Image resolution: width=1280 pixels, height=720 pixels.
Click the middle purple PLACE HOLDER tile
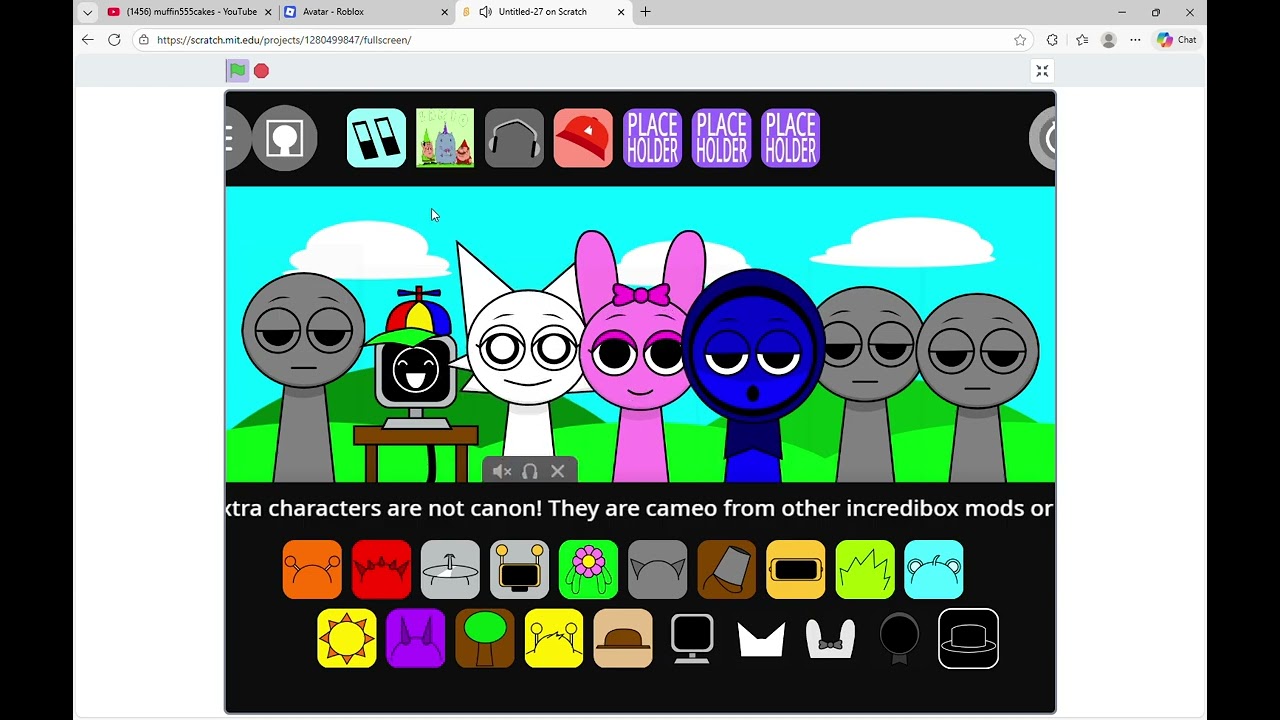[x=721, y=138]
